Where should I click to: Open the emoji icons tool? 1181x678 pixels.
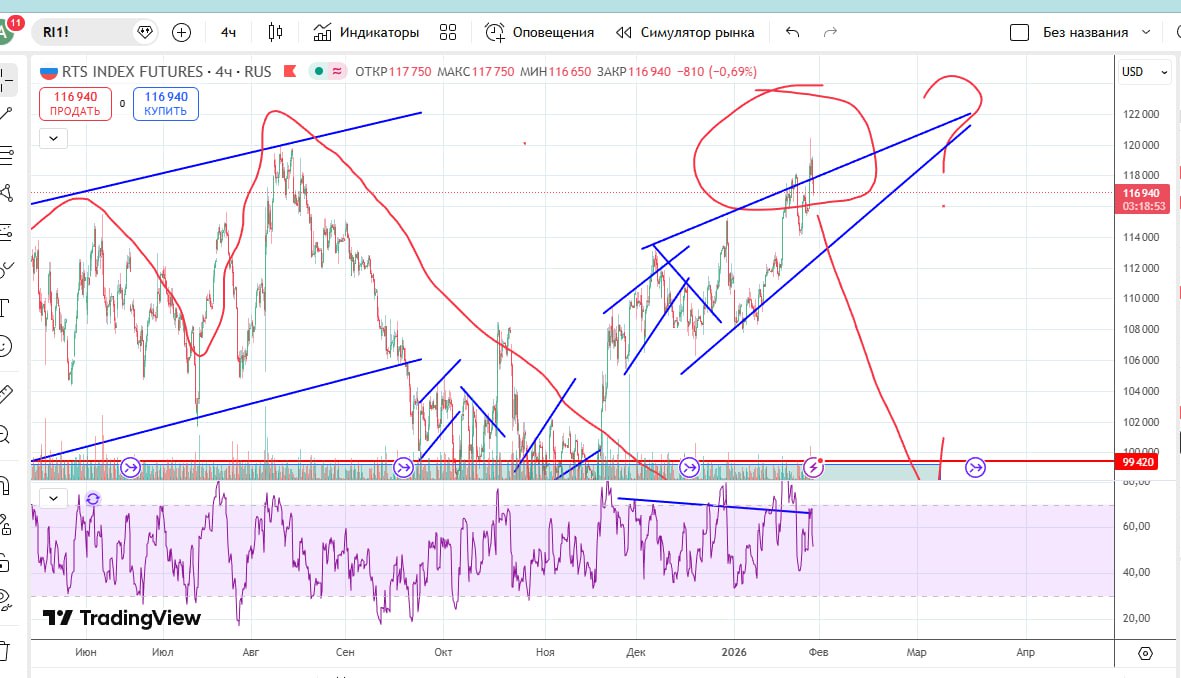pyautogui.click(x=5, y=346)
